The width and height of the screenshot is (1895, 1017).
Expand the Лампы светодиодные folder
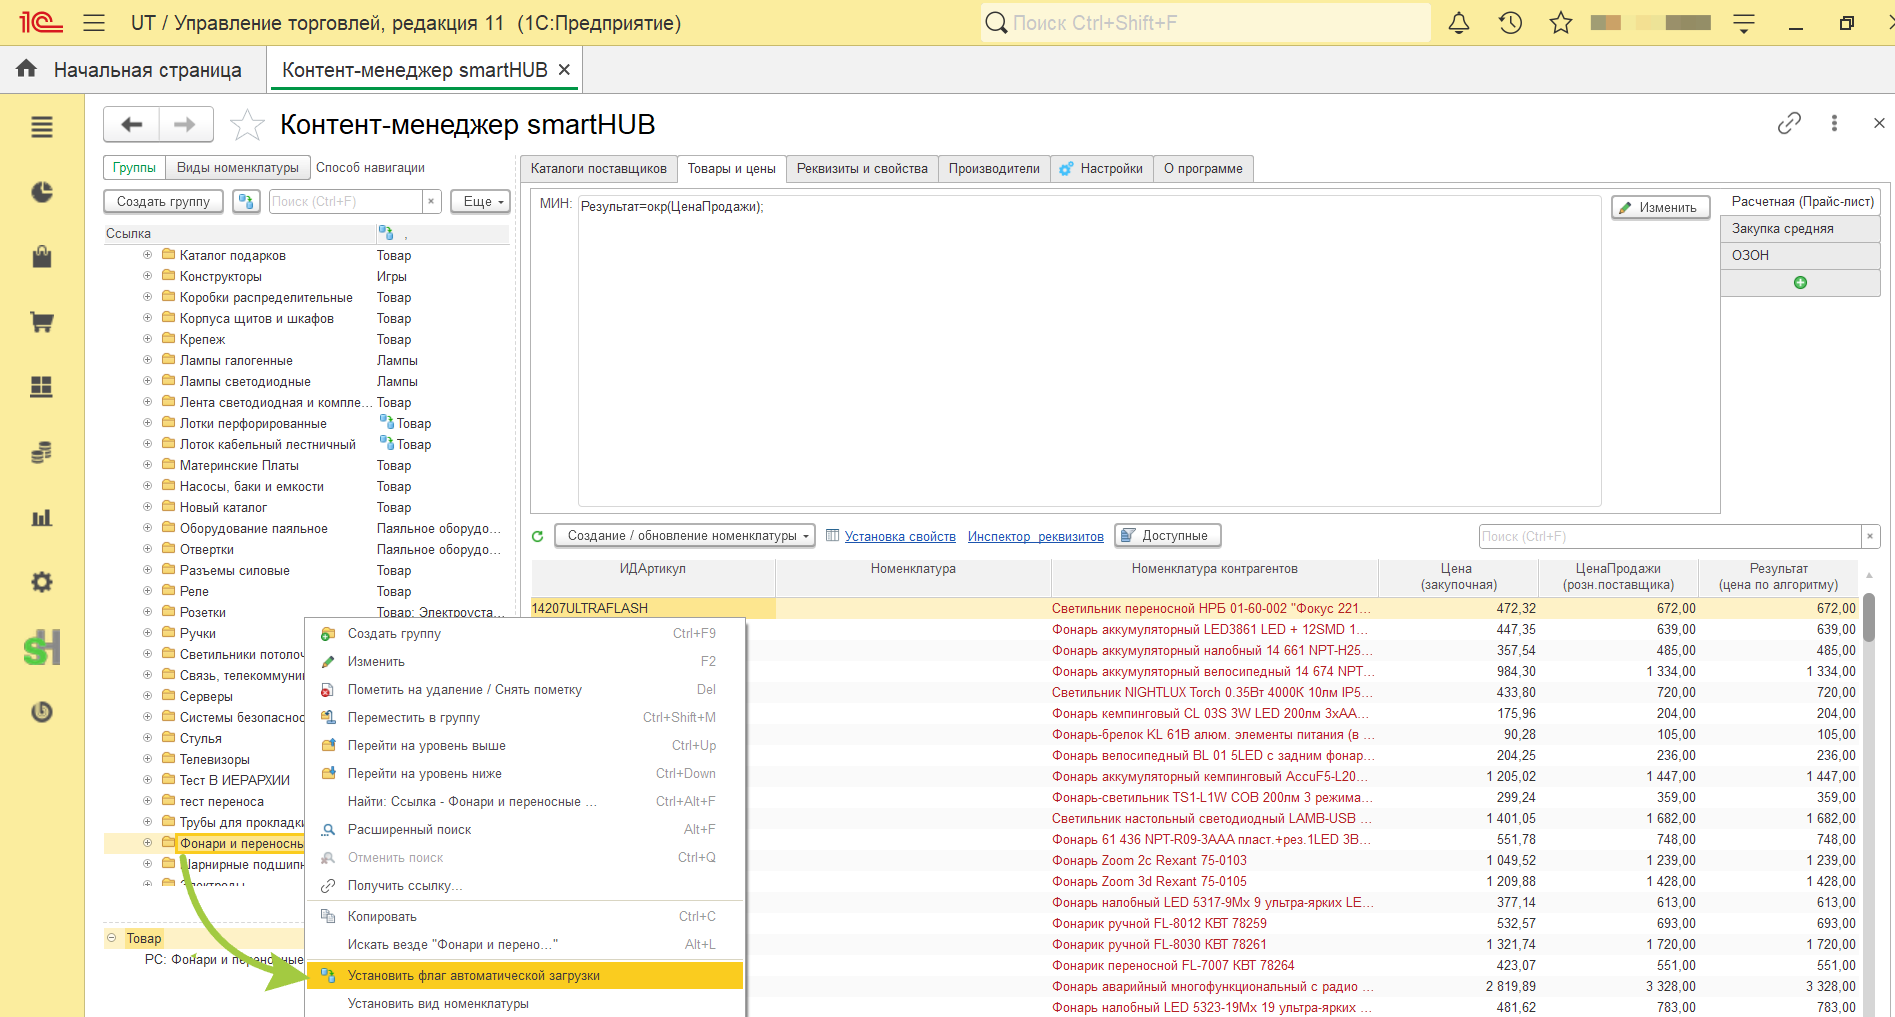148,381
